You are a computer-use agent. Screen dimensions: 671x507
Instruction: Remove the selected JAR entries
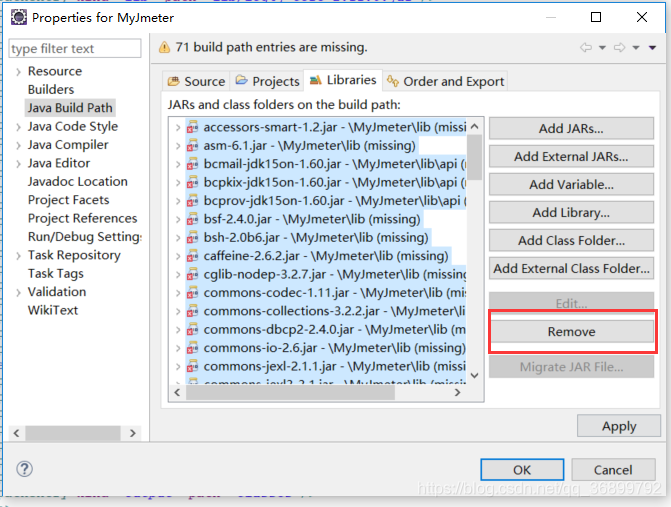571,332
